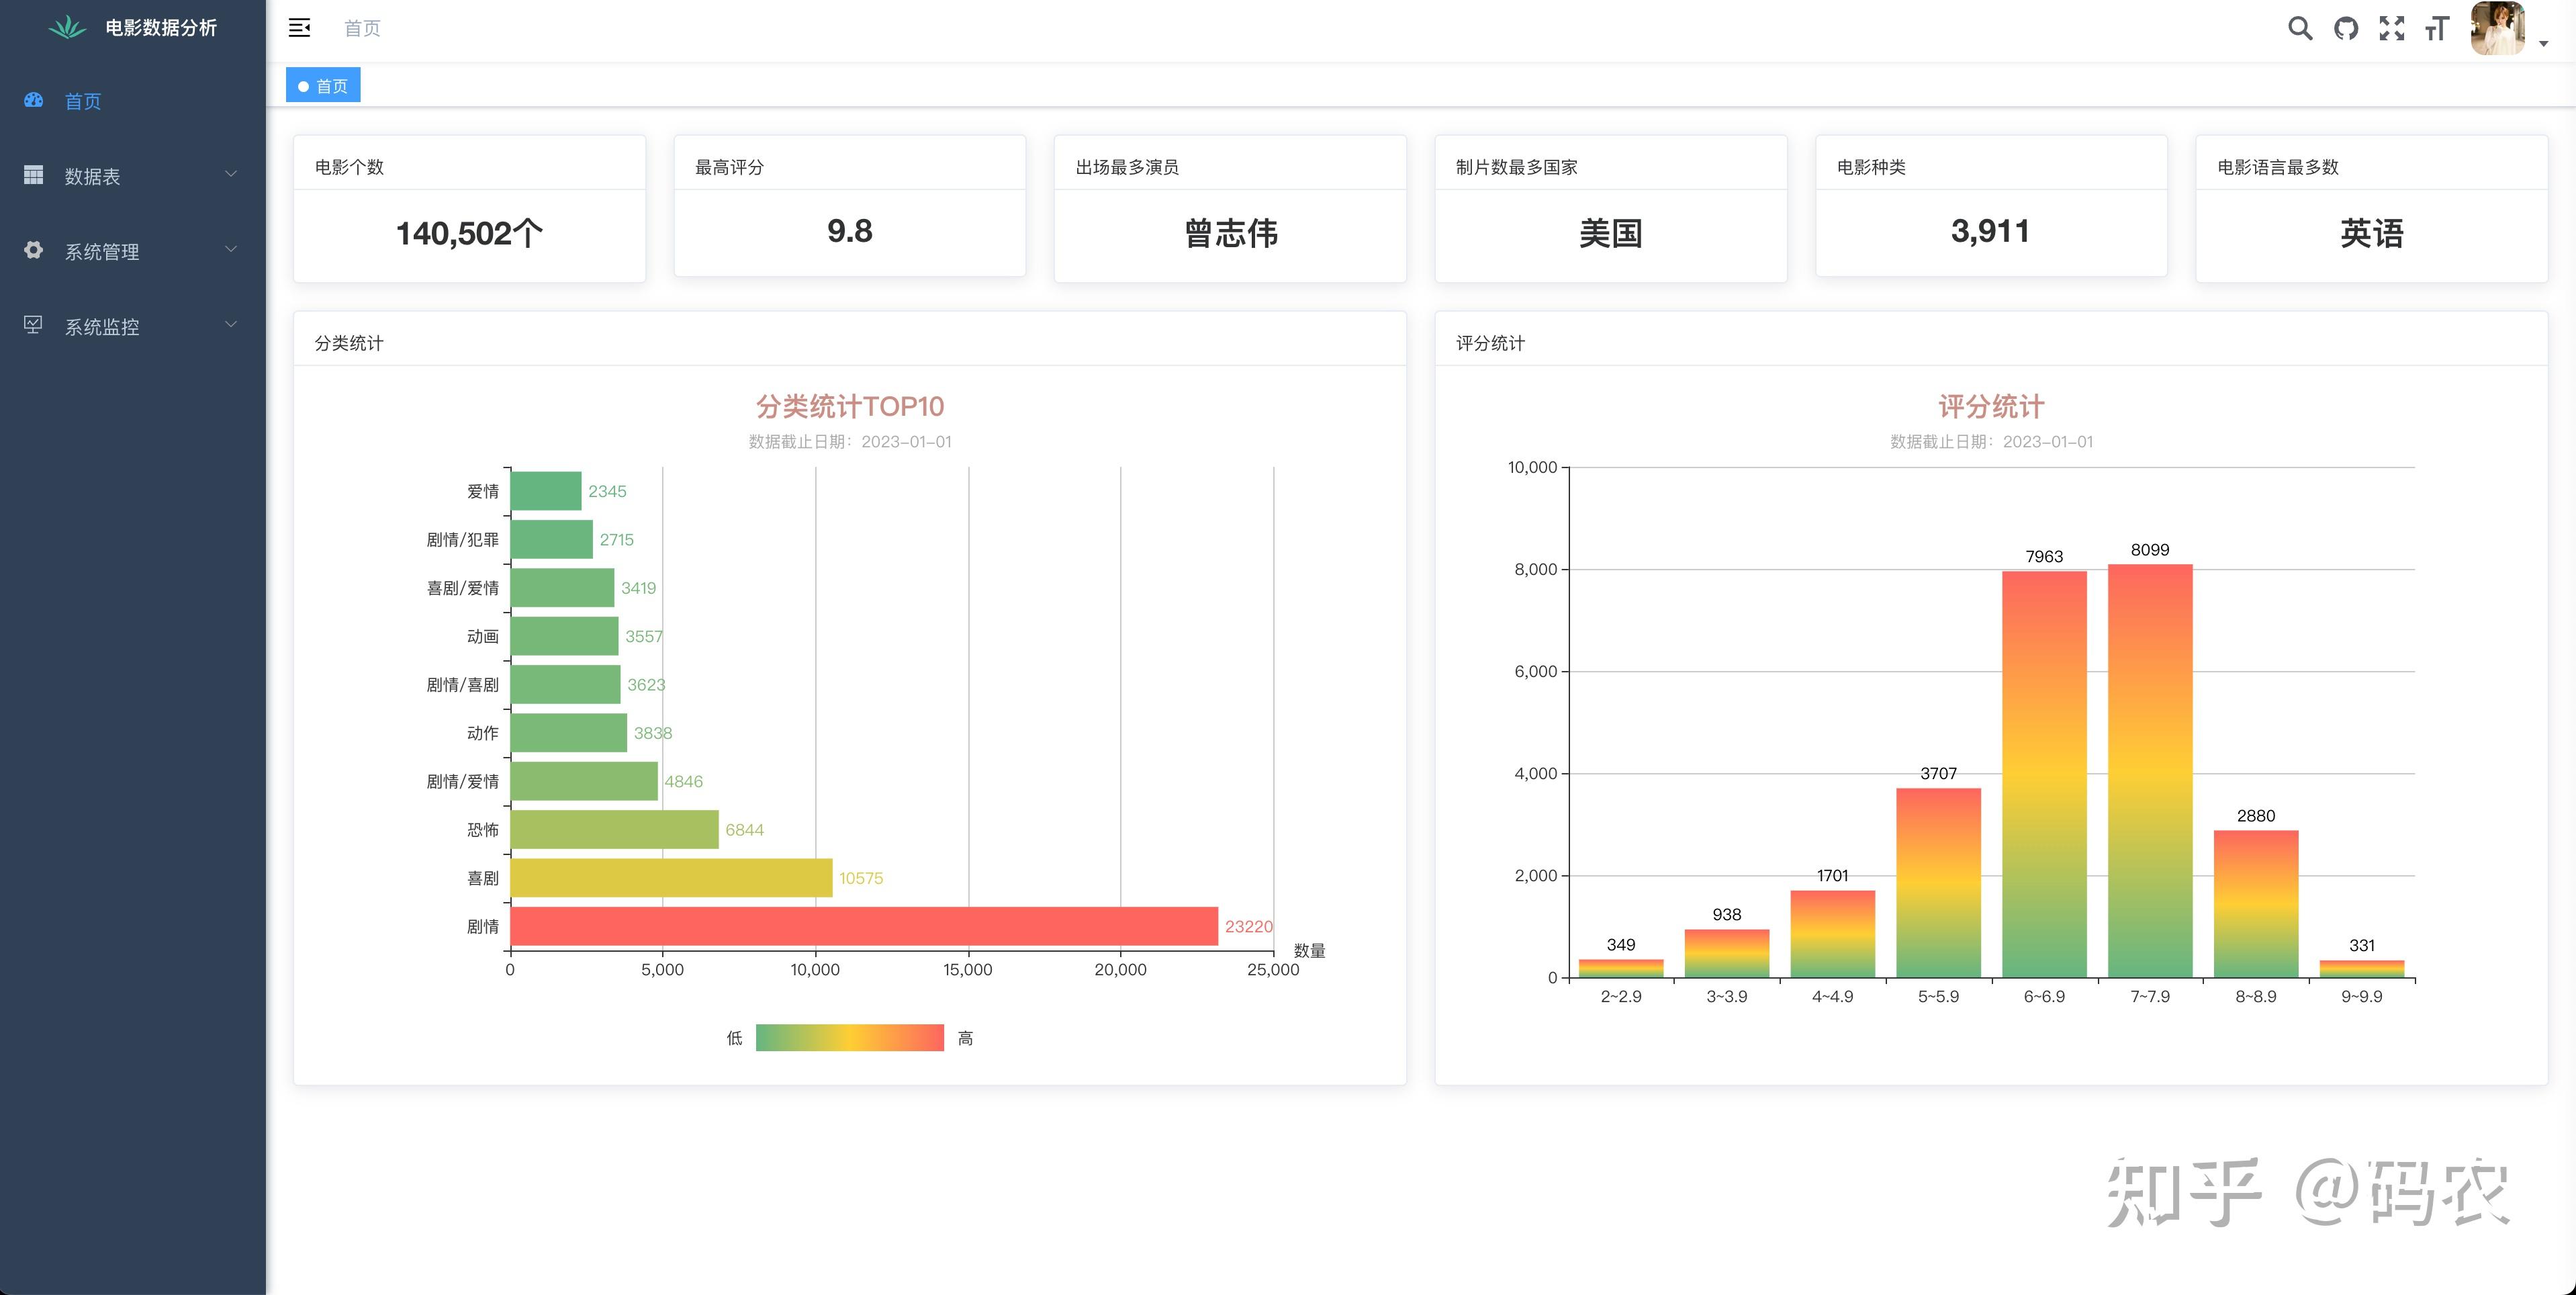Screen dimensions: 2576x1295
Task: Click the gear icon for 系统管理
Action: [x=34, y=250]
